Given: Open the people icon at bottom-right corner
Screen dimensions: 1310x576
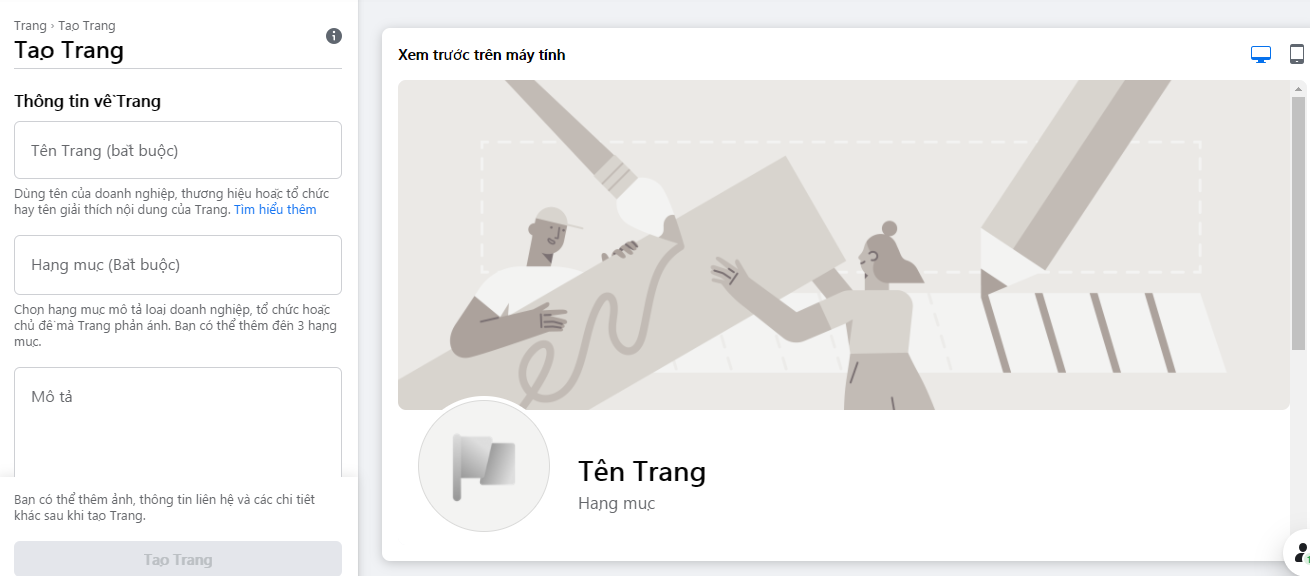Looking at the screenshot, I should coord(1300,552).
